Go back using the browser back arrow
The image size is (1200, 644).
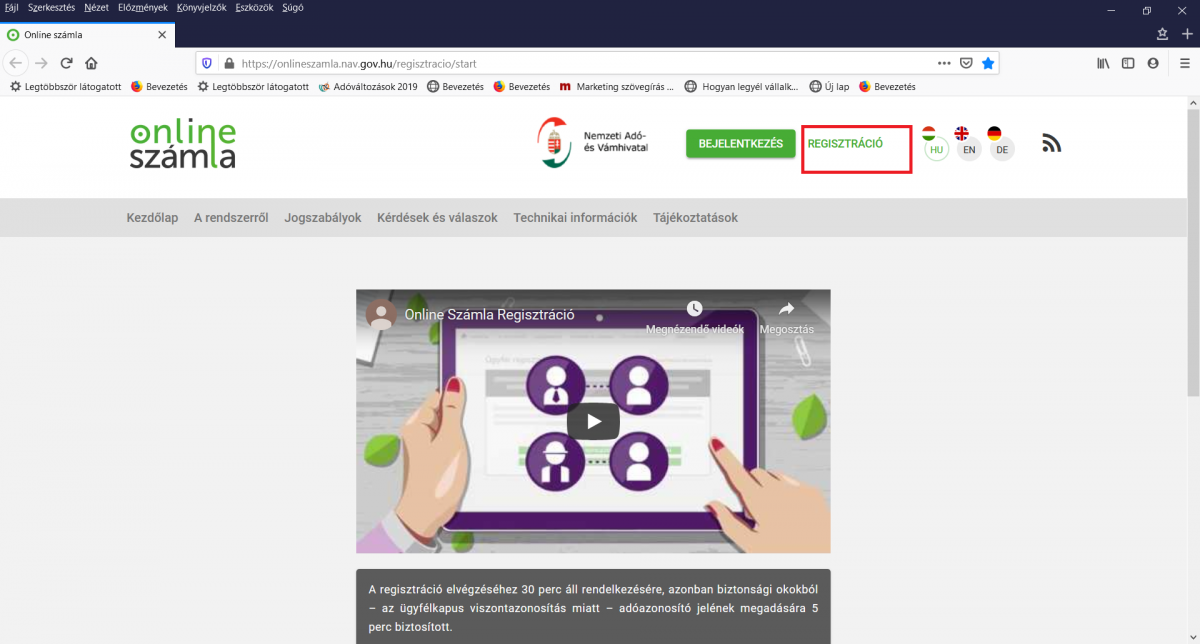point(16,62)
